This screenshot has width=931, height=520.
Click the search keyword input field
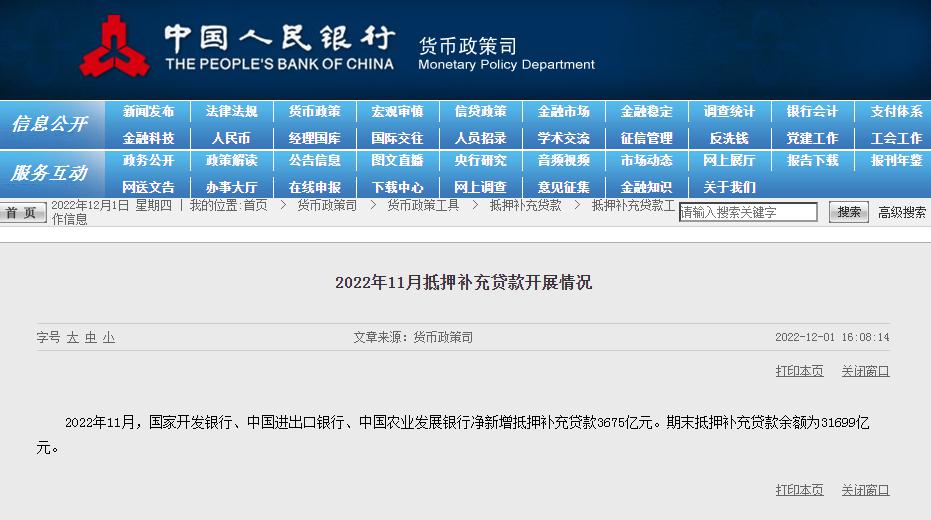(748, 212)
